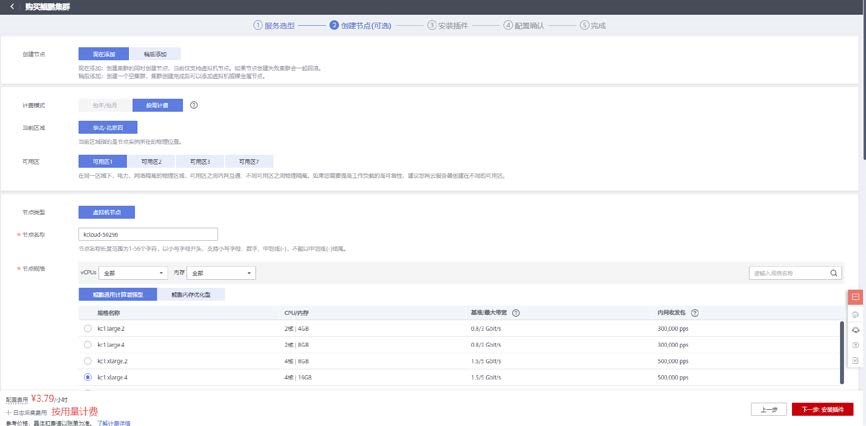Select the kc1.large.4 radio button
The image size is (866, 426).
87,345
